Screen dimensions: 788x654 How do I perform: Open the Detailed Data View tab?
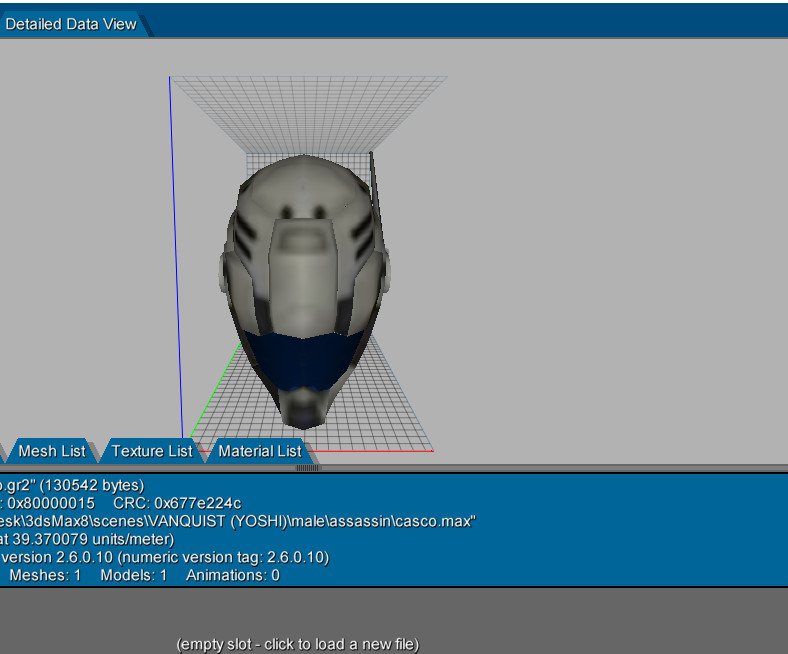(x=71, y=24)
